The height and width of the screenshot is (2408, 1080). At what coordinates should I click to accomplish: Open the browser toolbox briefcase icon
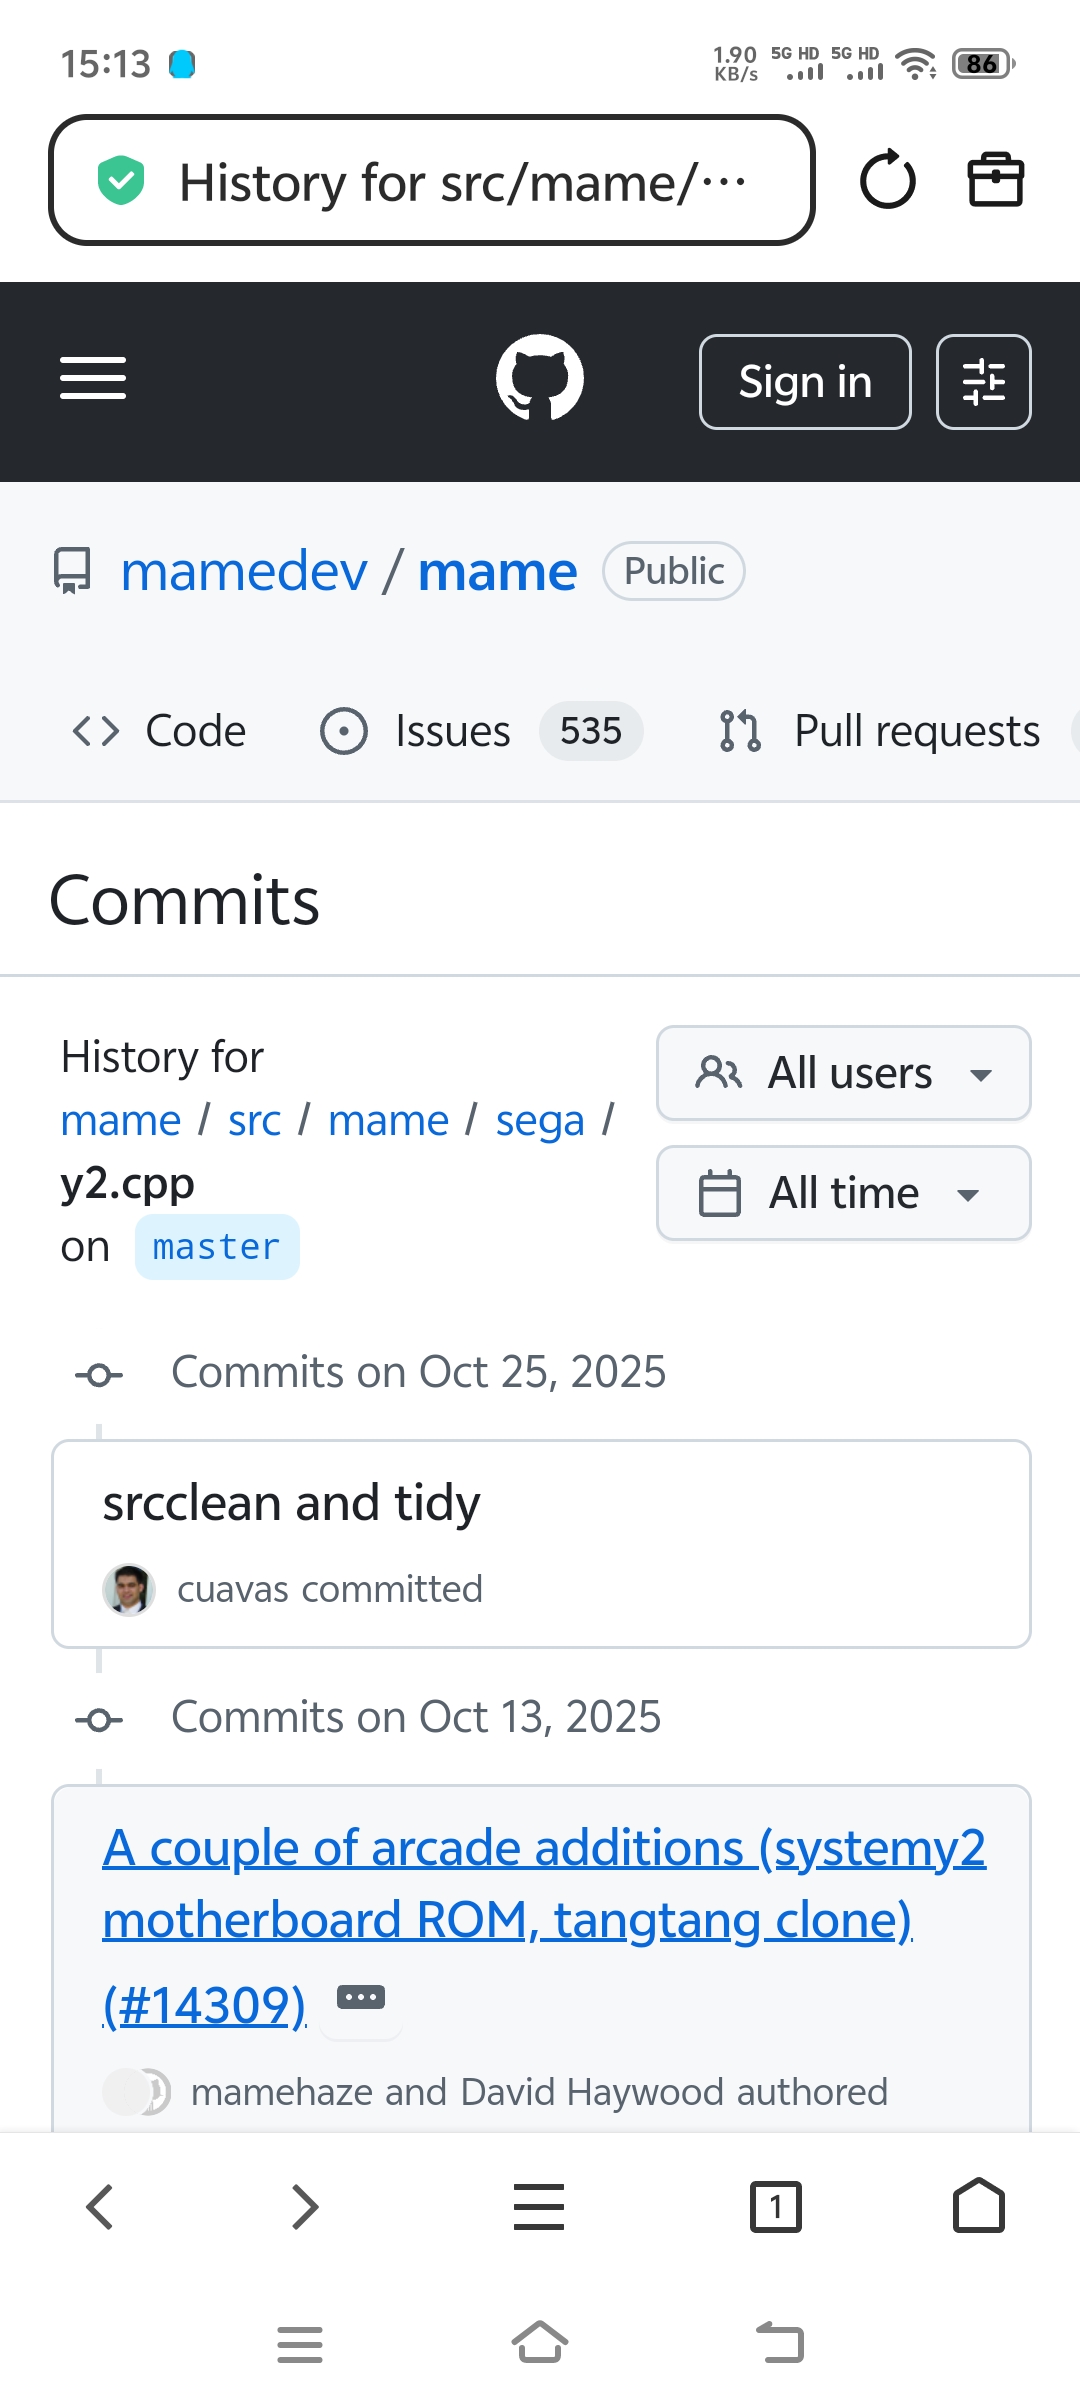click(995, 181)
